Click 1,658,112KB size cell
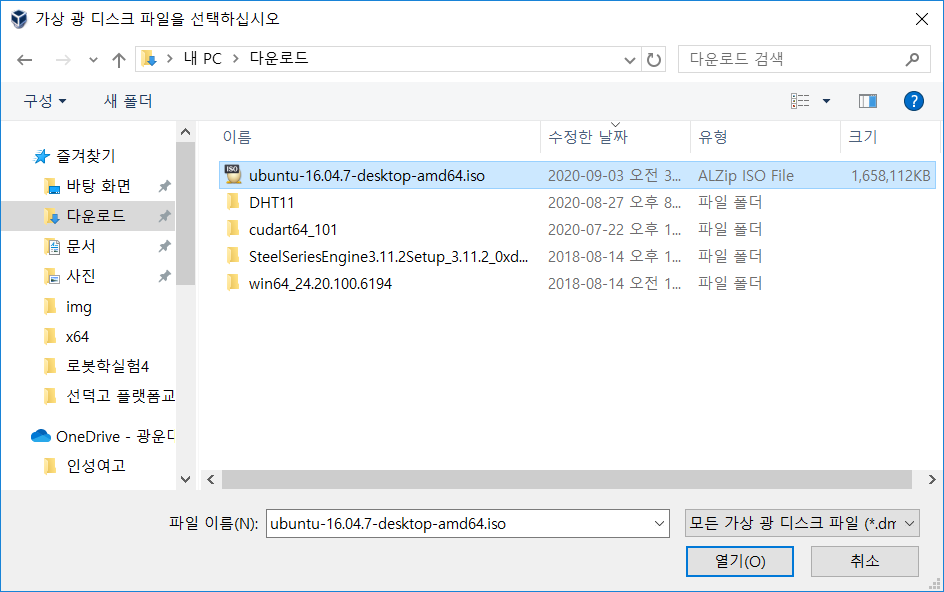Viewport: 944px width, 592px height. tap(890, 176)
